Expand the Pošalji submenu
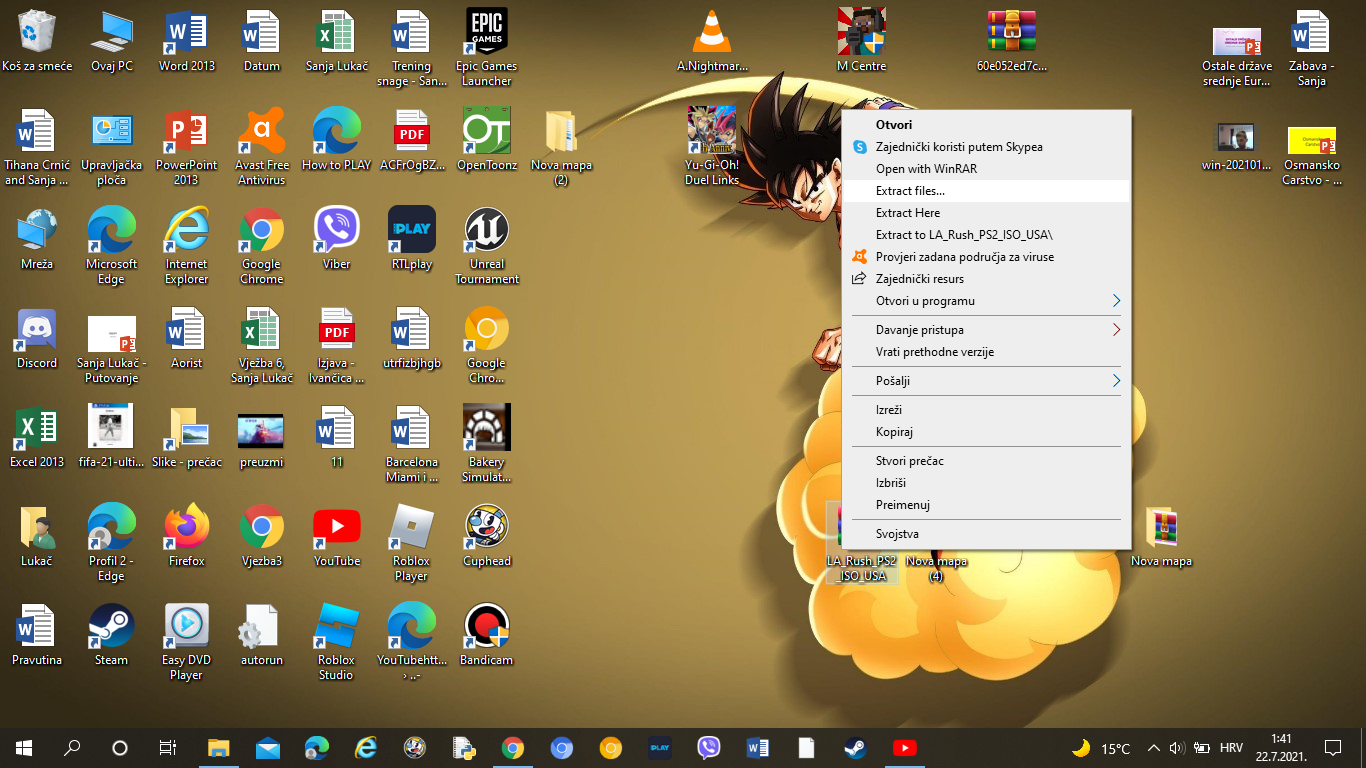The height and width of the screenshot is (768, 1366). pyautogui.click(x=986, y=381)
